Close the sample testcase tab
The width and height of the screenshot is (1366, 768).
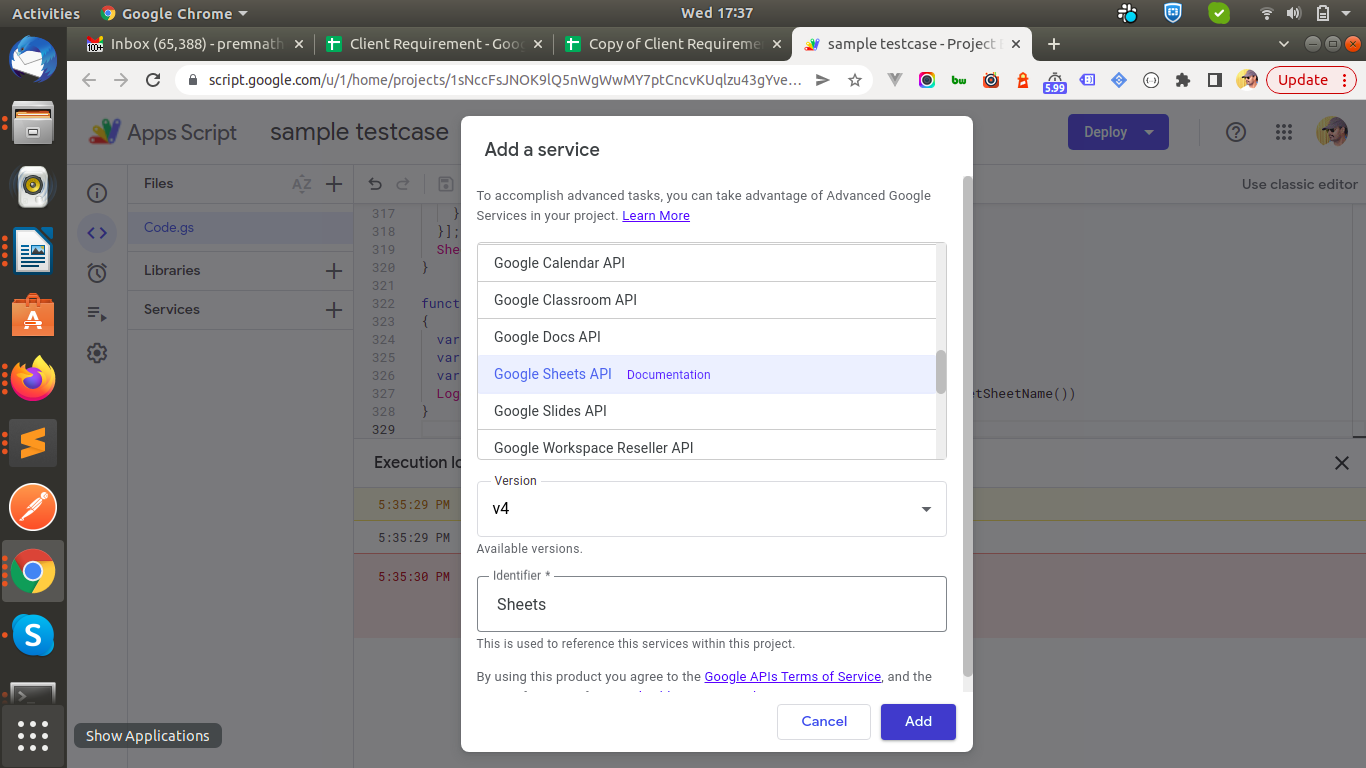tap(1016, 44)
